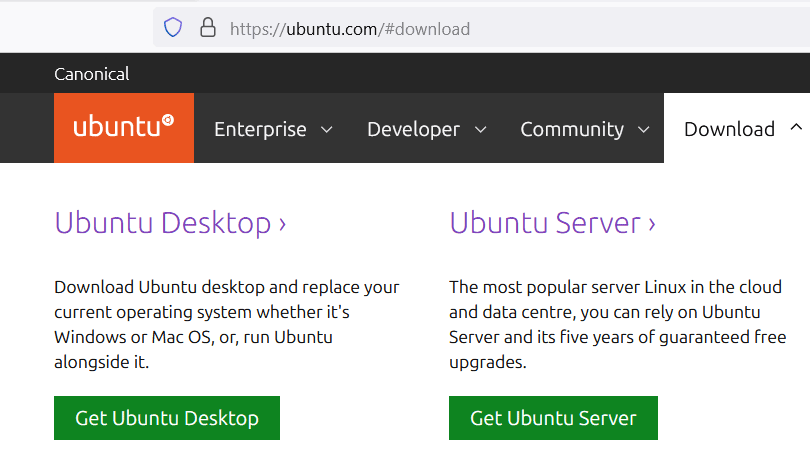The height and width of the screenshot is (460, 810).
Task: Open the Enterprise navigation menu
Action: (260, 129)
